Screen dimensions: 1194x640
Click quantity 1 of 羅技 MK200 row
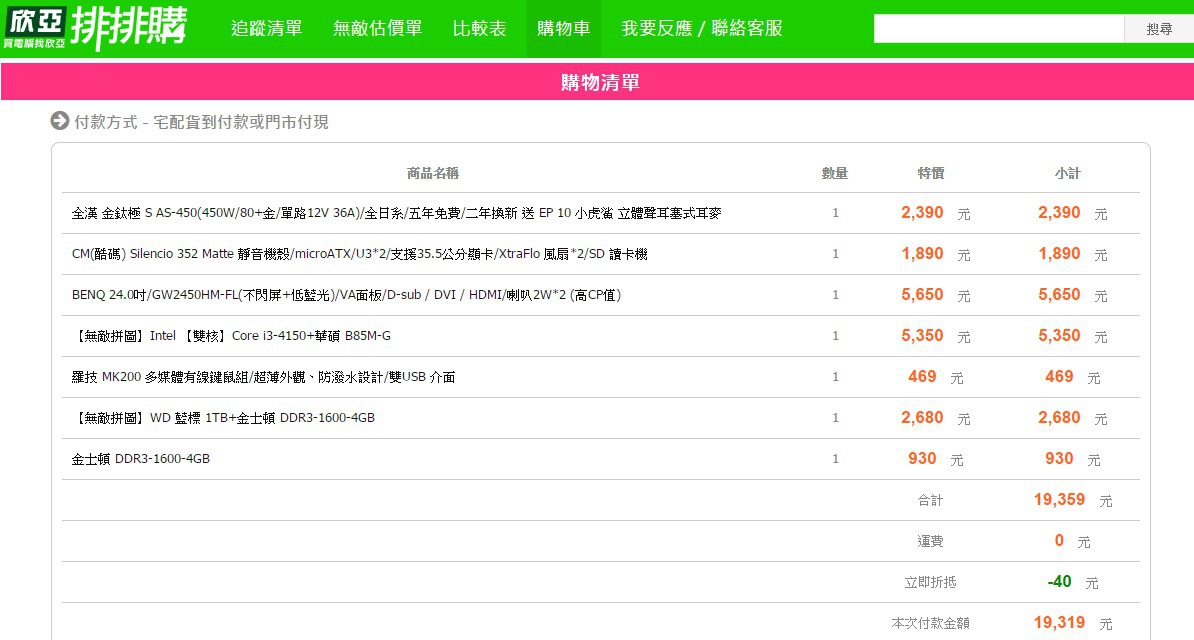coord(835,377)
